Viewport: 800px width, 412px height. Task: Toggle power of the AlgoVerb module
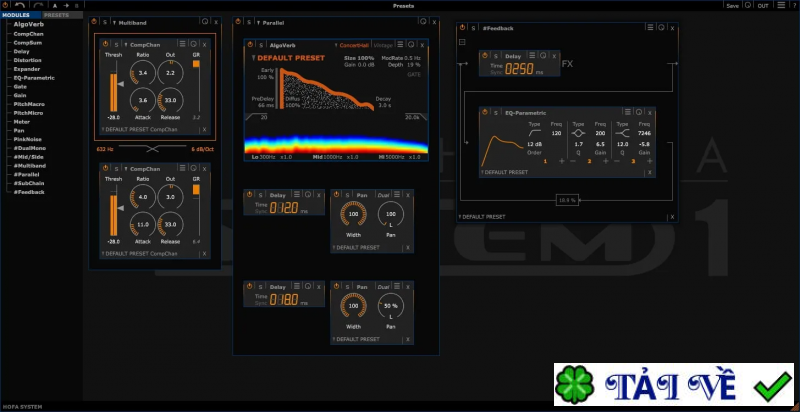250,44
